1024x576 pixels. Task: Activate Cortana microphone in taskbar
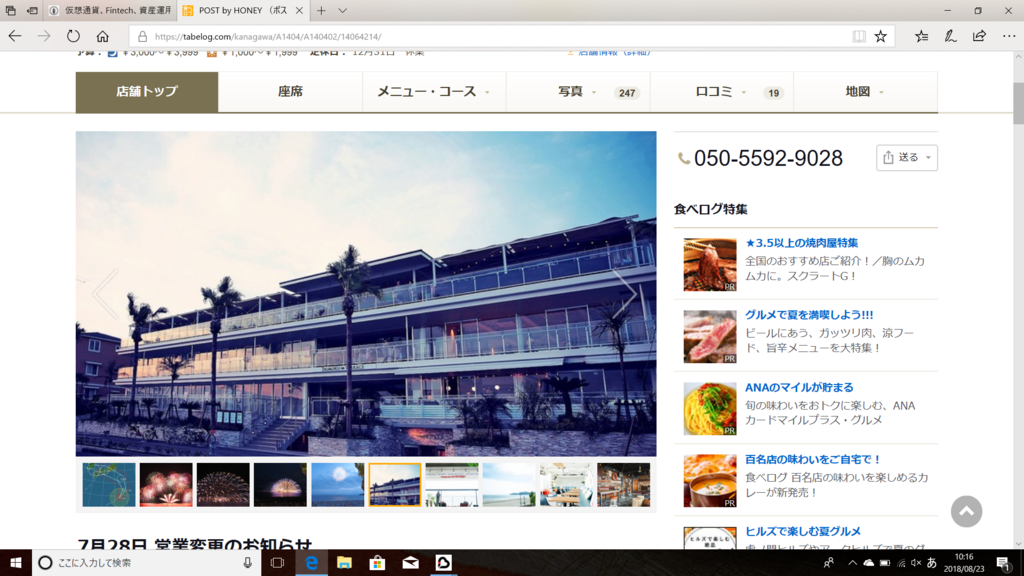[x=248, y=562]
